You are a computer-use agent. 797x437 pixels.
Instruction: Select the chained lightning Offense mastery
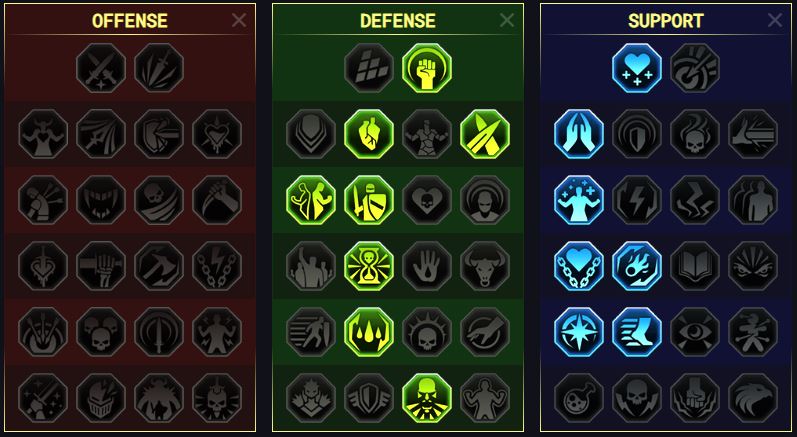tap(217, 266)
